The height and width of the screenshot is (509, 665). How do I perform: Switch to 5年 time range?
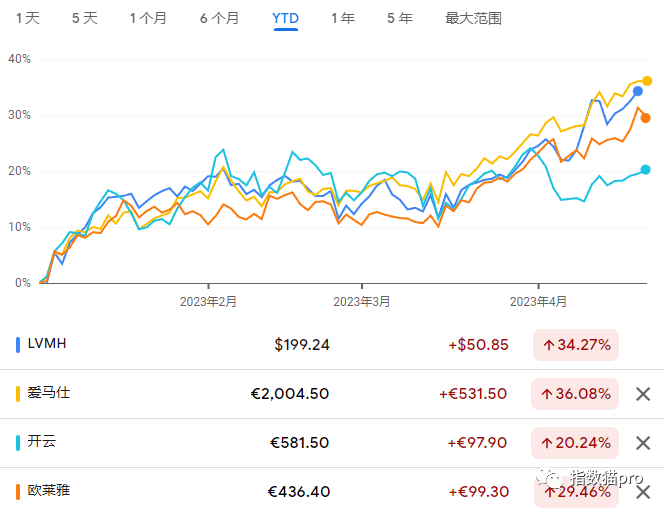399,18
